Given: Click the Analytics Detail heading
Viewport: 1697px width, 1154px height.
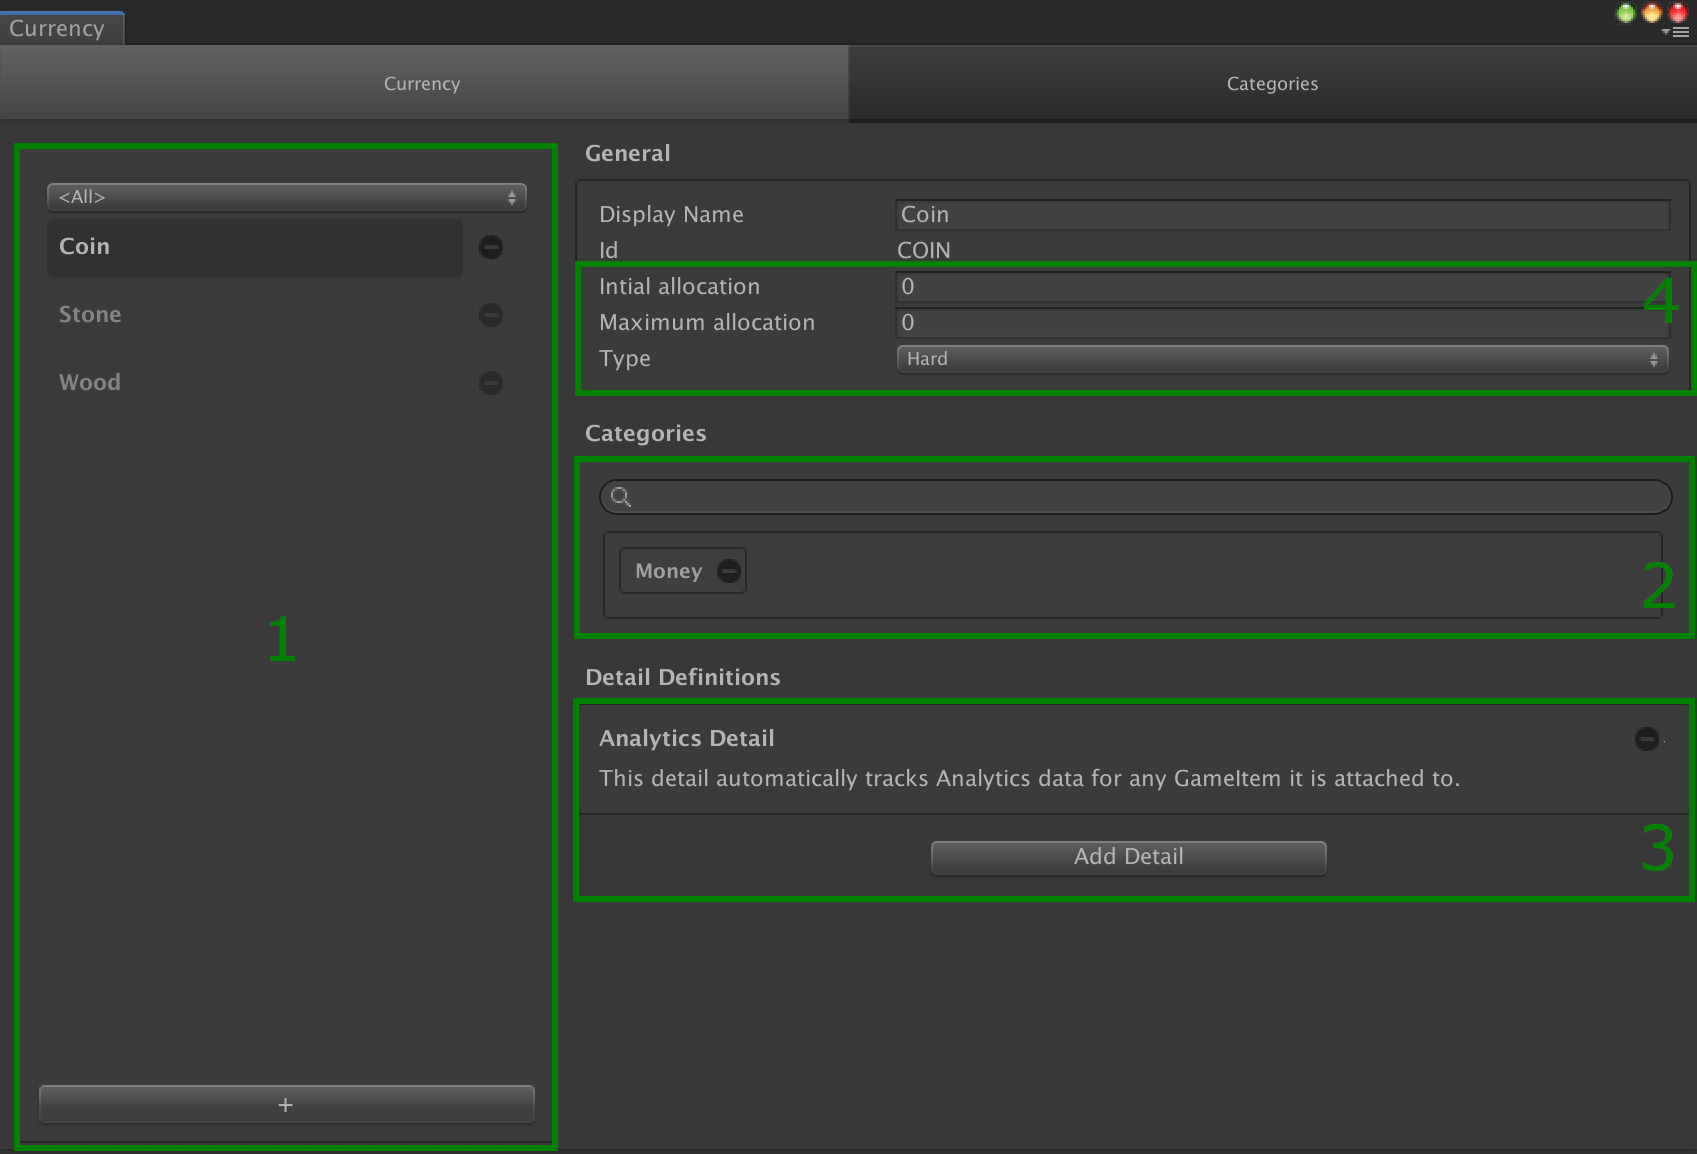Looking at the screenshot, I should tap(687, 739).
